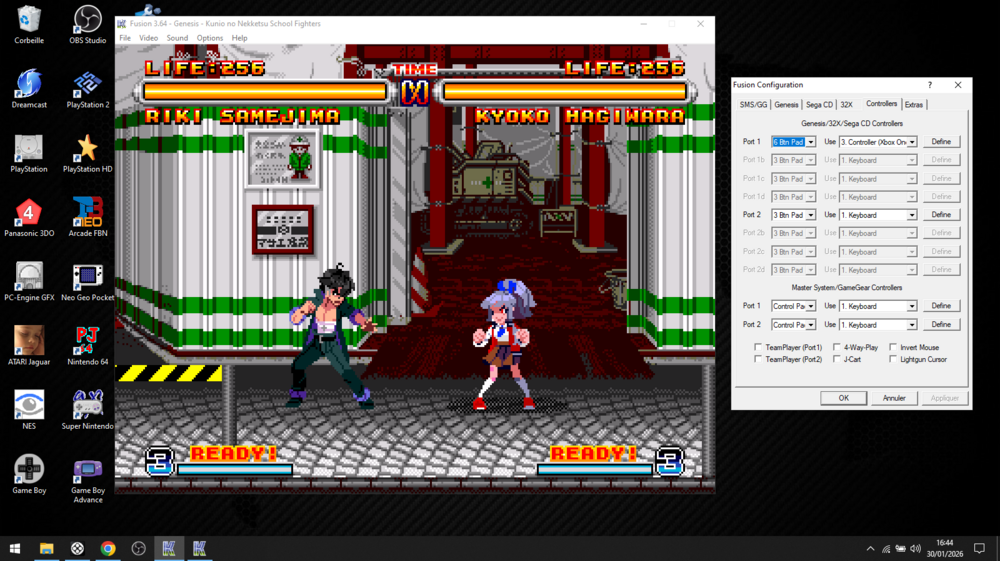
Task: Open the Panasonic 3DO emulator icon
Action: point(29,214)
